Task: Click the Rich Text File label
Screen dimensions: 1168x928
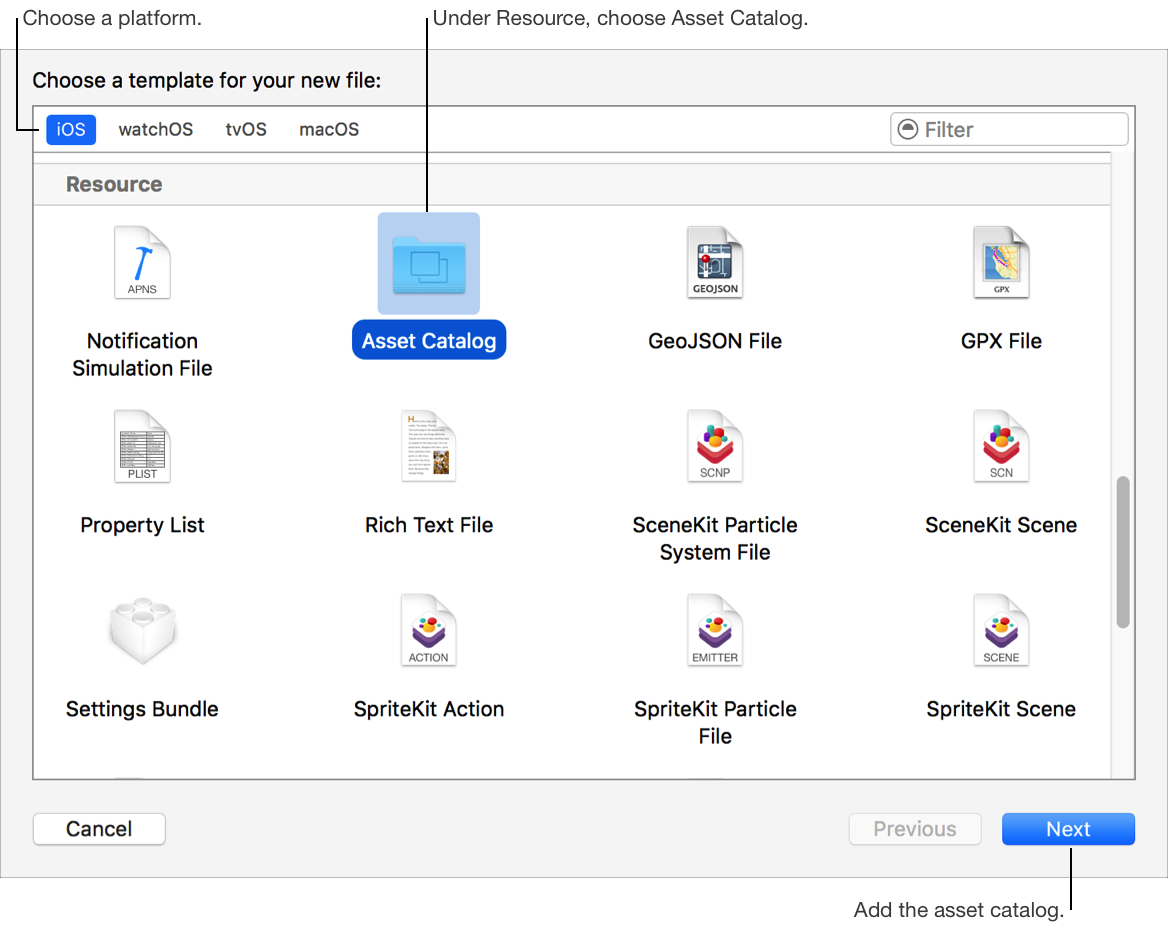Action: (429, 525)
